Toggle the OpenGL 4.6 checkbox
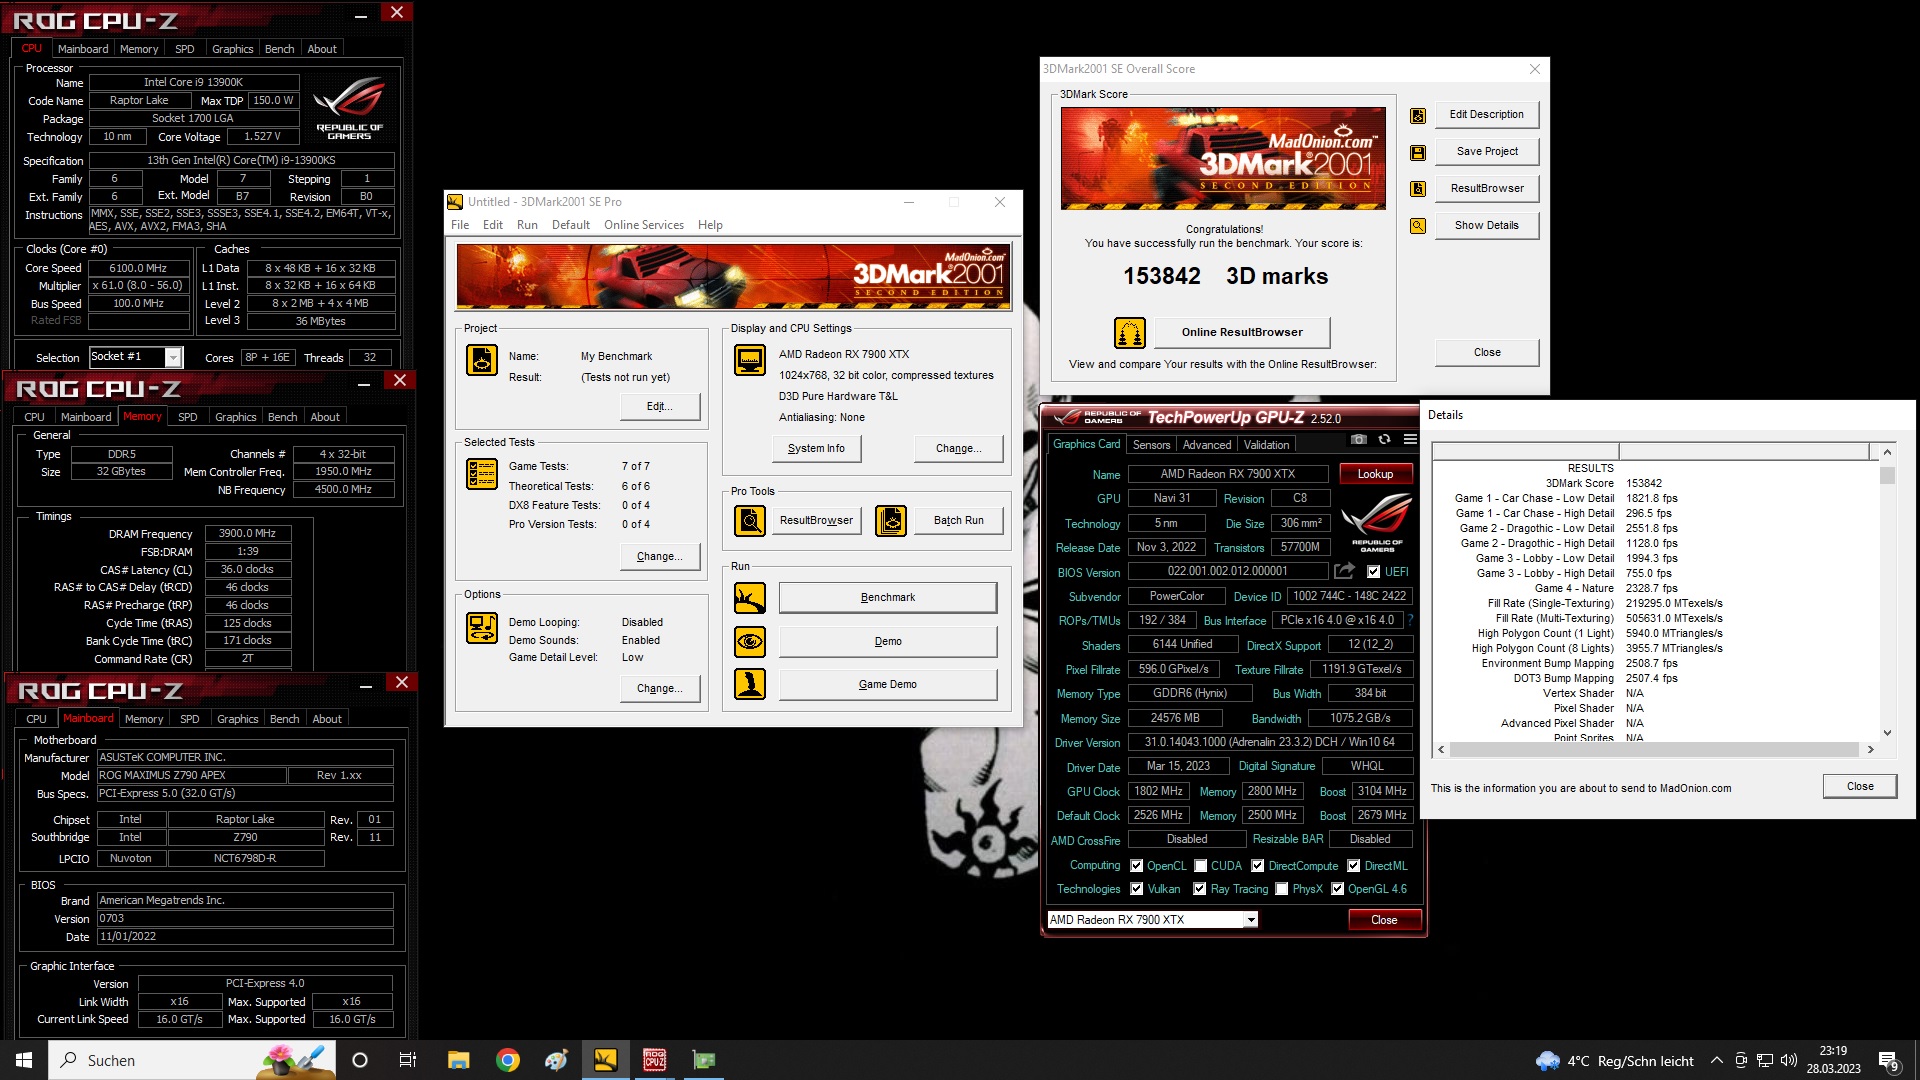This screenshot has height=1080, width=1920. click(x=1337, y=889)
